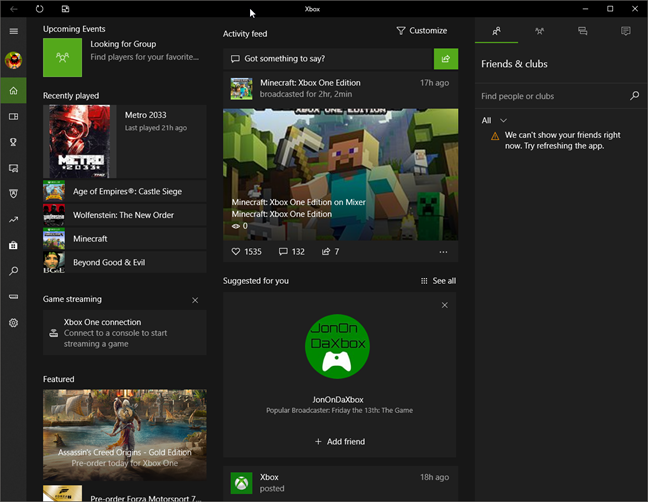Screen dimensions: 648x502
Task: Click the back arrow in title bar
Action: click(14, 9)
